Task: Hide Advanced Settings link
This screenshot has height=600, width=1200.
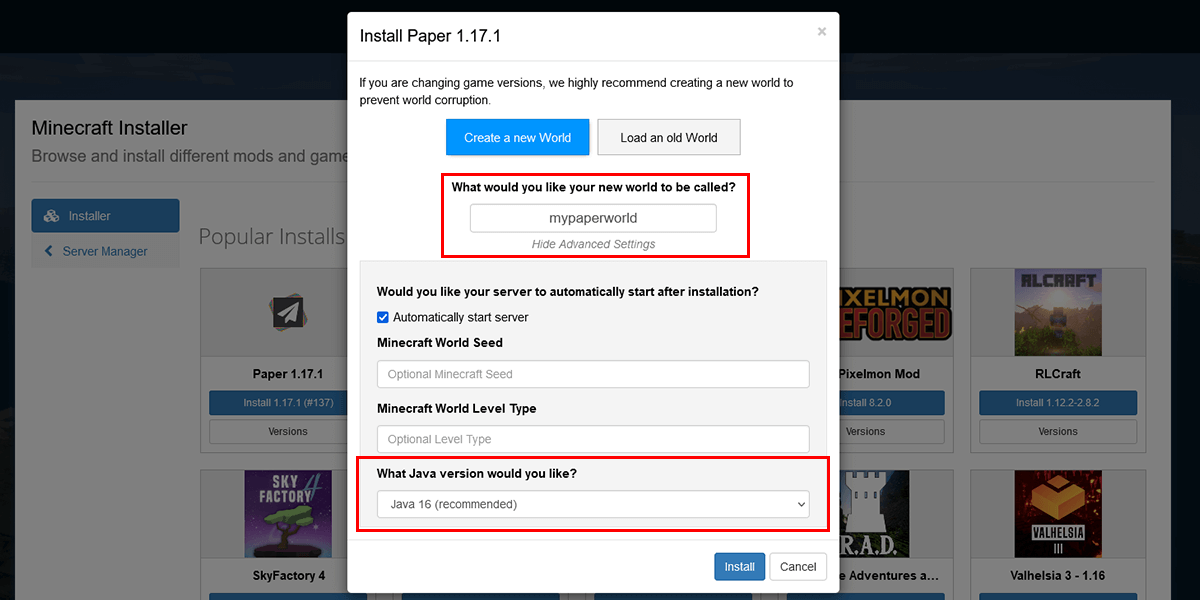Action: (594, 244)
